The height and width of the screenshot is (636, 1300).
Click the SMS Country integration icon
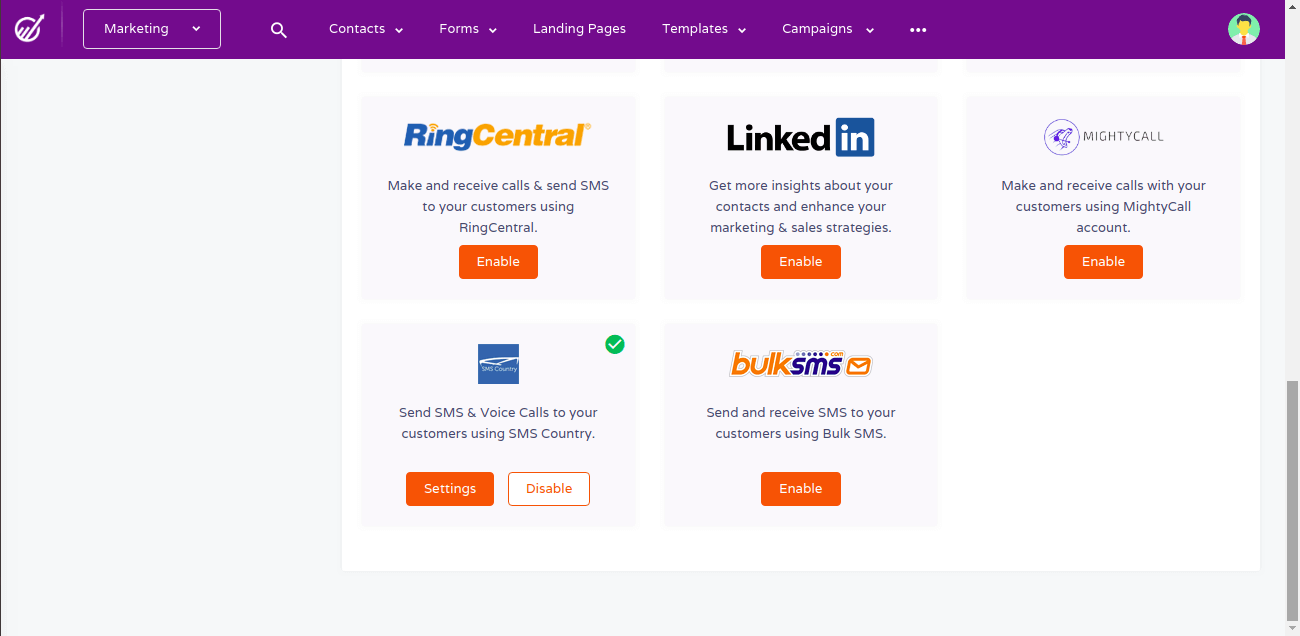tap(498, 364)
